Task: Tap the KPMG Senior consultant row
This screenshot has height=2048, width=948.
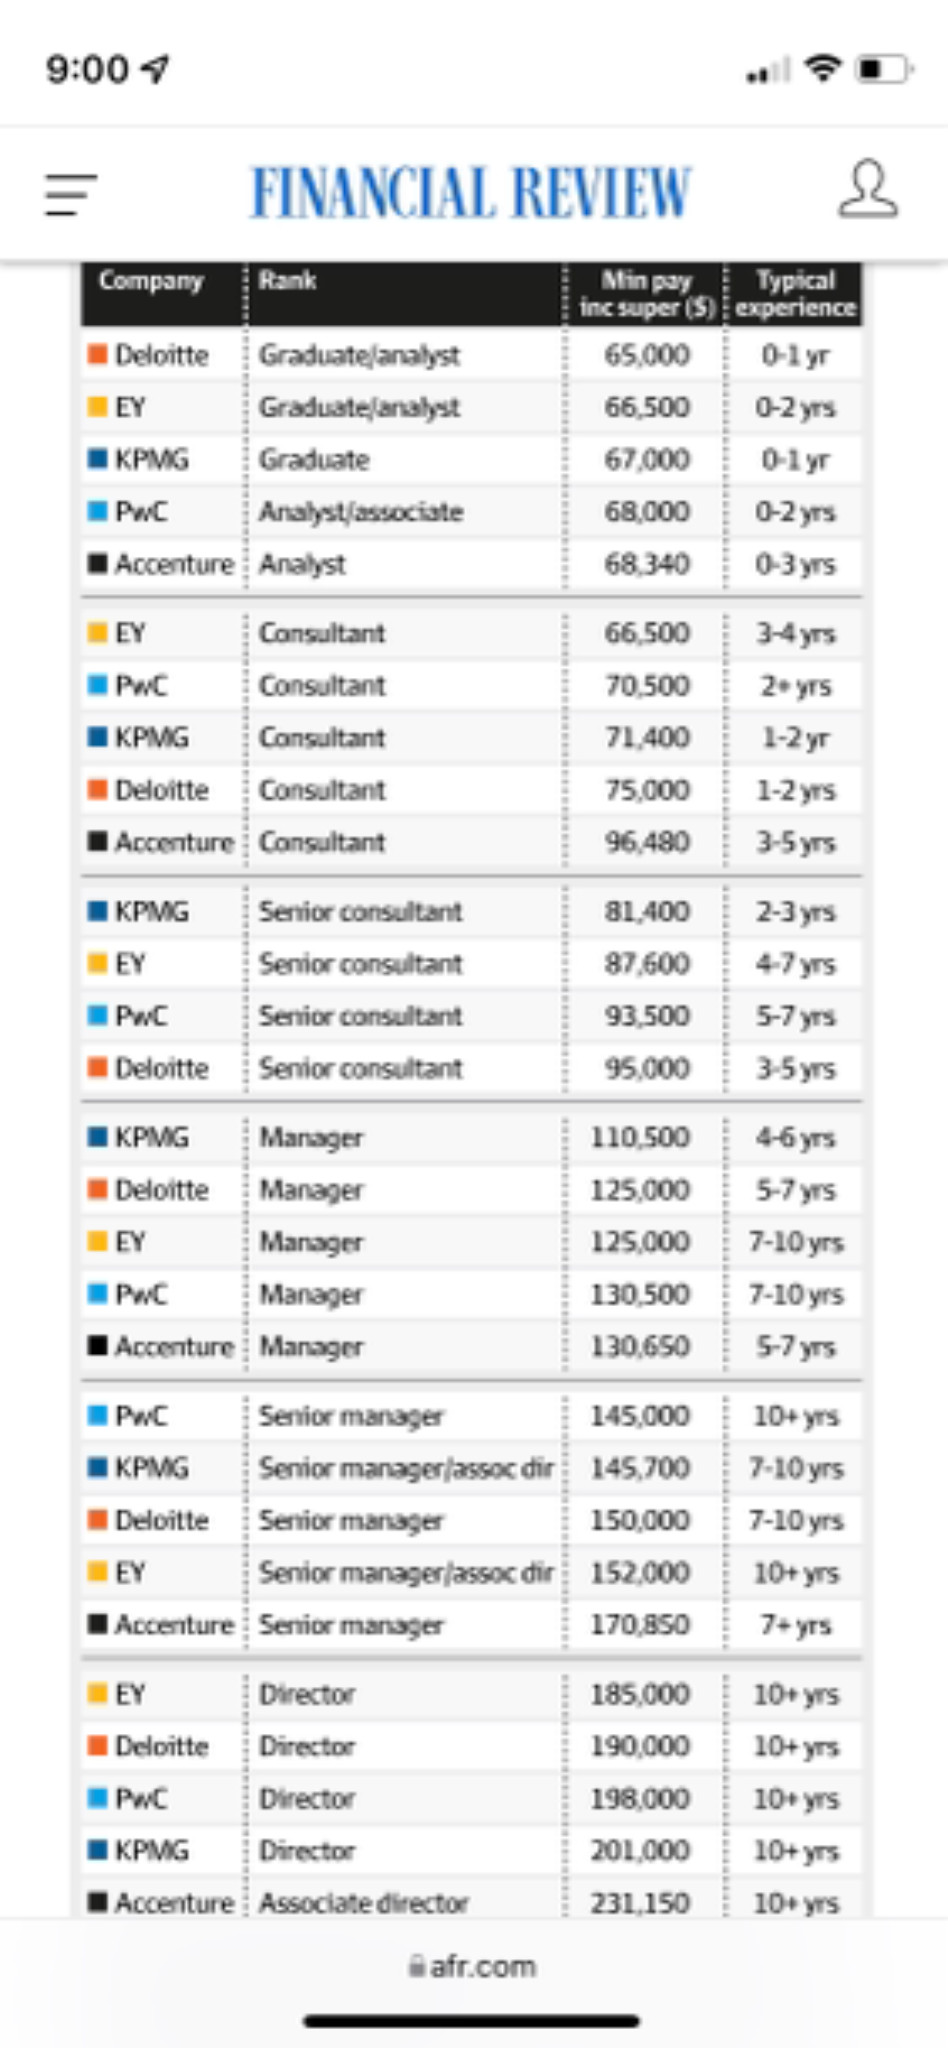Action: (x=471, y=911)
